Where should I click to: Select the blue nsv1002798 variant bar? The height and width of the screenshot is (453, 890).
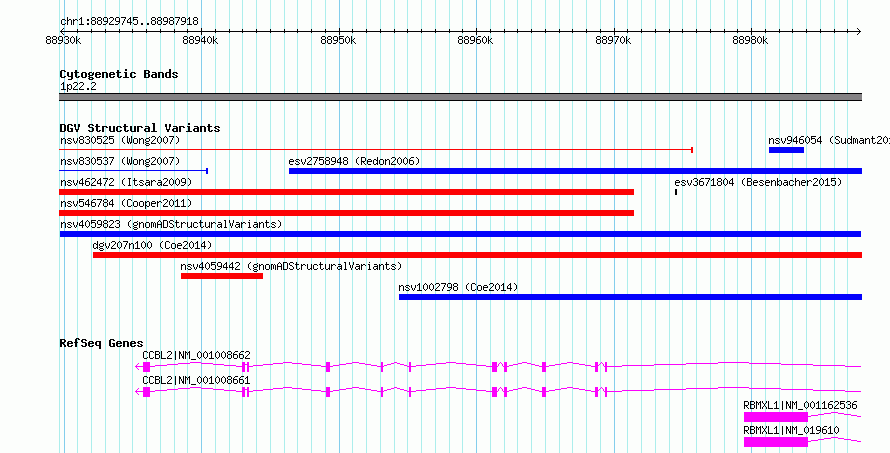click(x=630, y=297)
